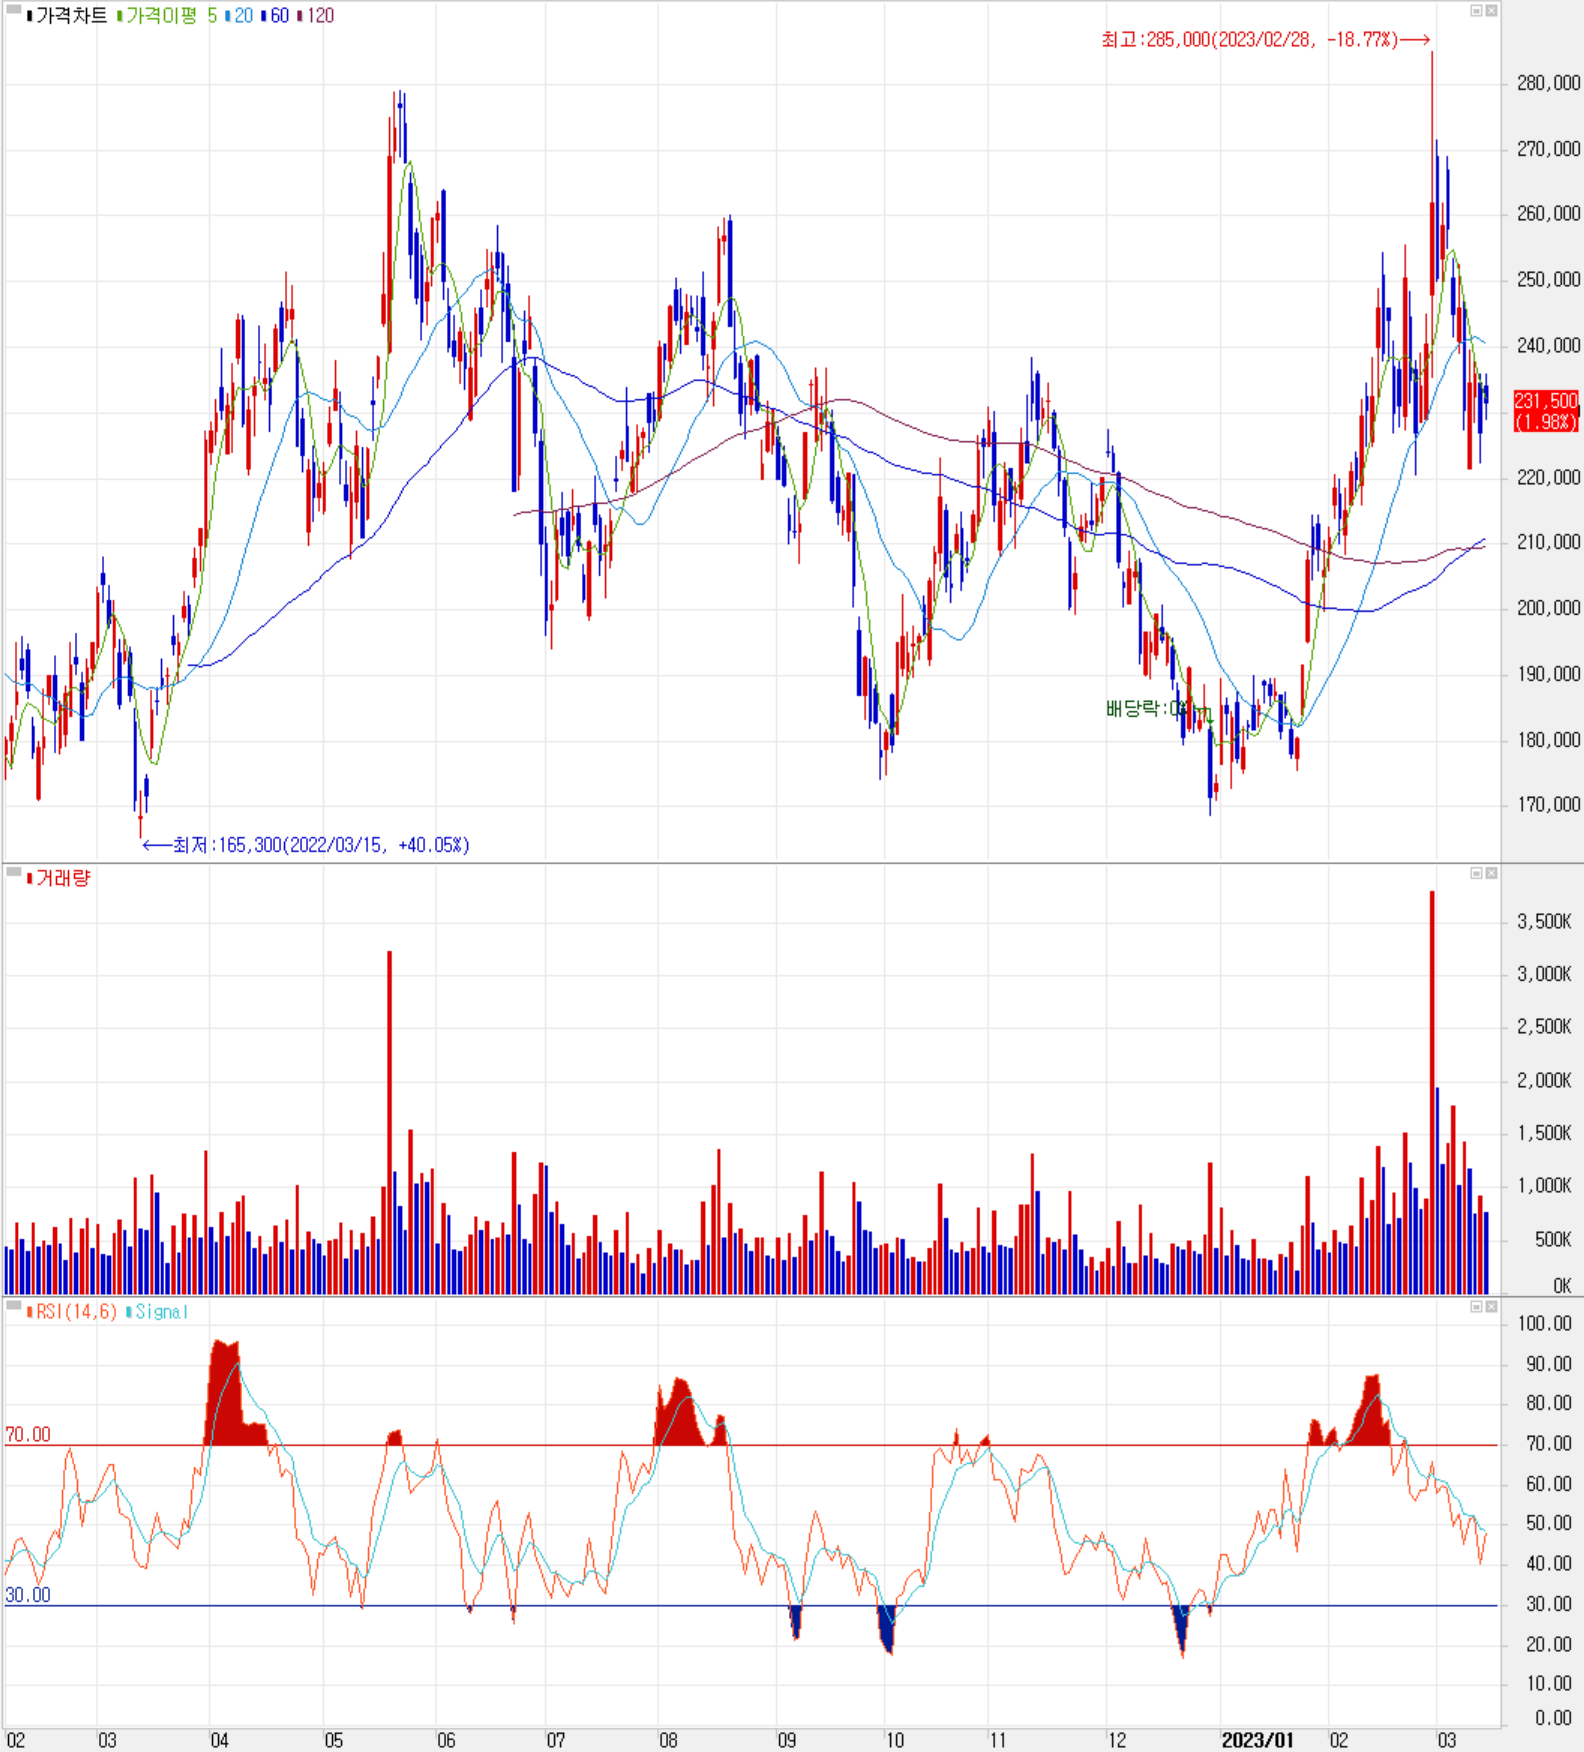Close the price chart panel

click(x=1491, y=10)
